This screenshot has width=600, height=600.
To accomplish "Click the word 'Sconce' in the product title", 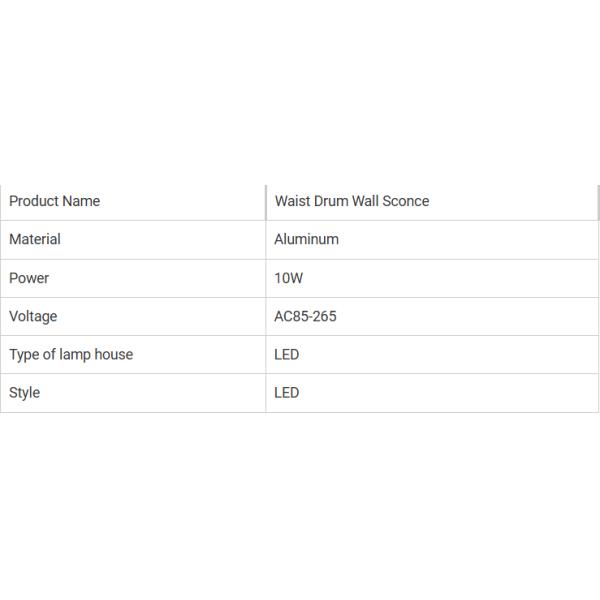I will click(408, 201).
